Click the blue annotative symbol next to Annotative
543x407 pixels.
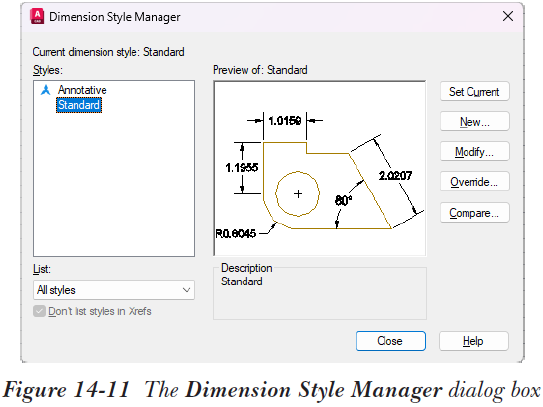click(x=46, y=90)
